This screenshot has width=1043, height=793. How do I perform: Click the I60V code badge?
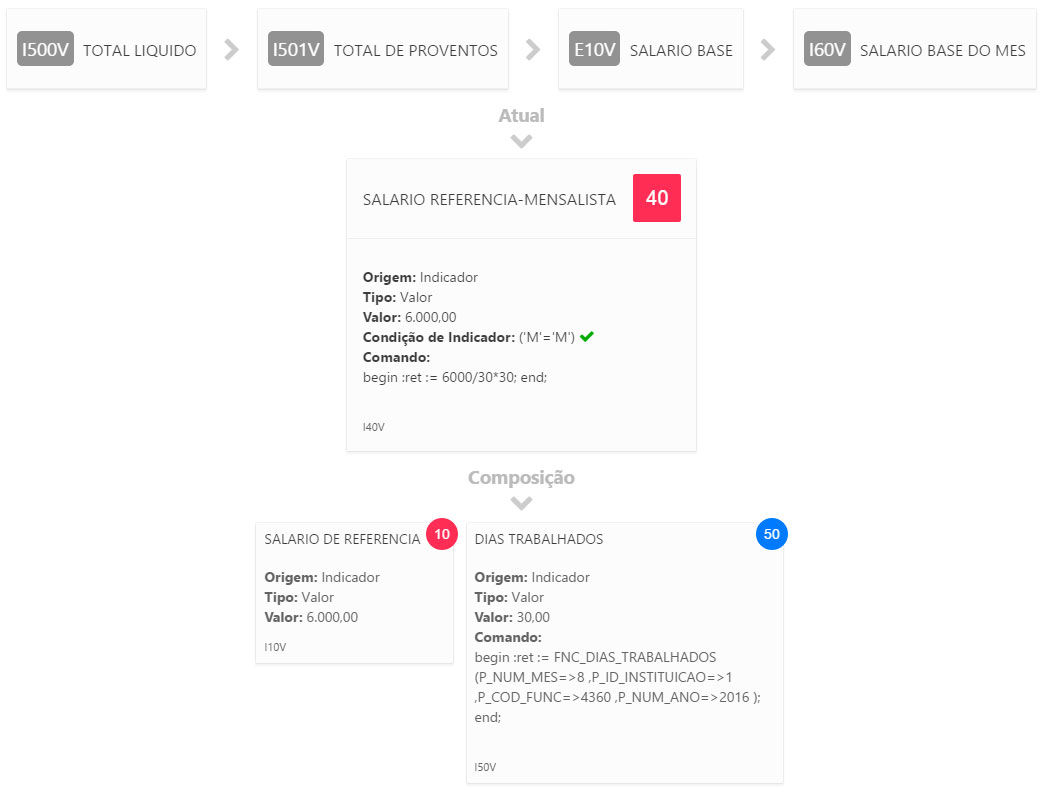point(827,49)
